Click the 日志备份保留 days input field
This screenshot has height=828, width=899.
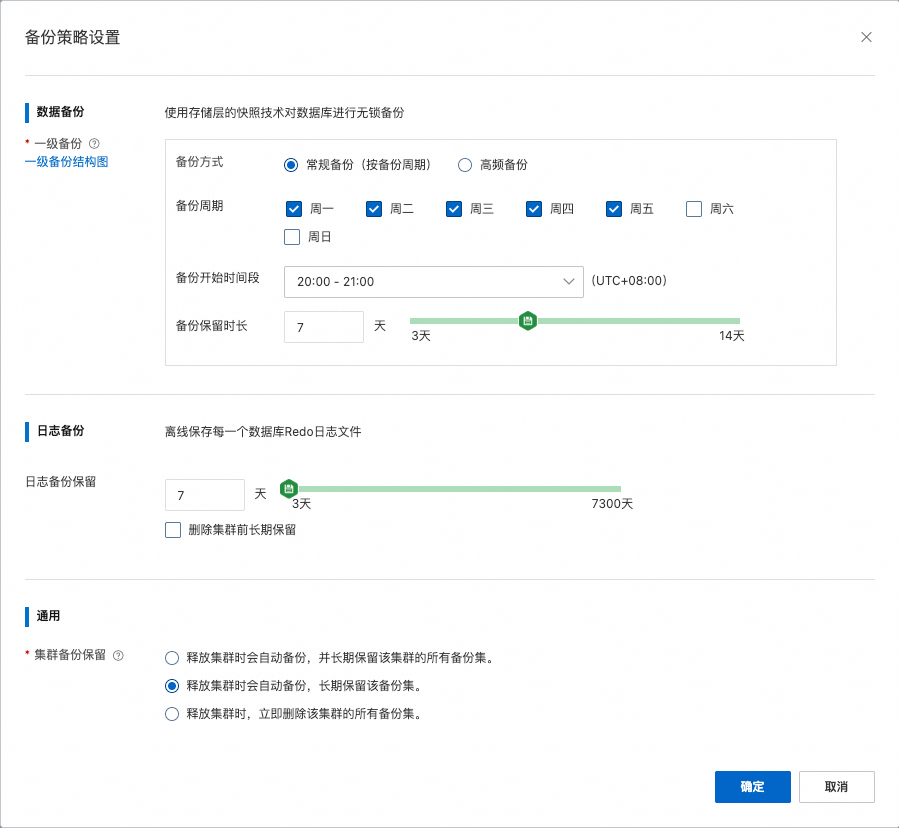pos(205,495)
